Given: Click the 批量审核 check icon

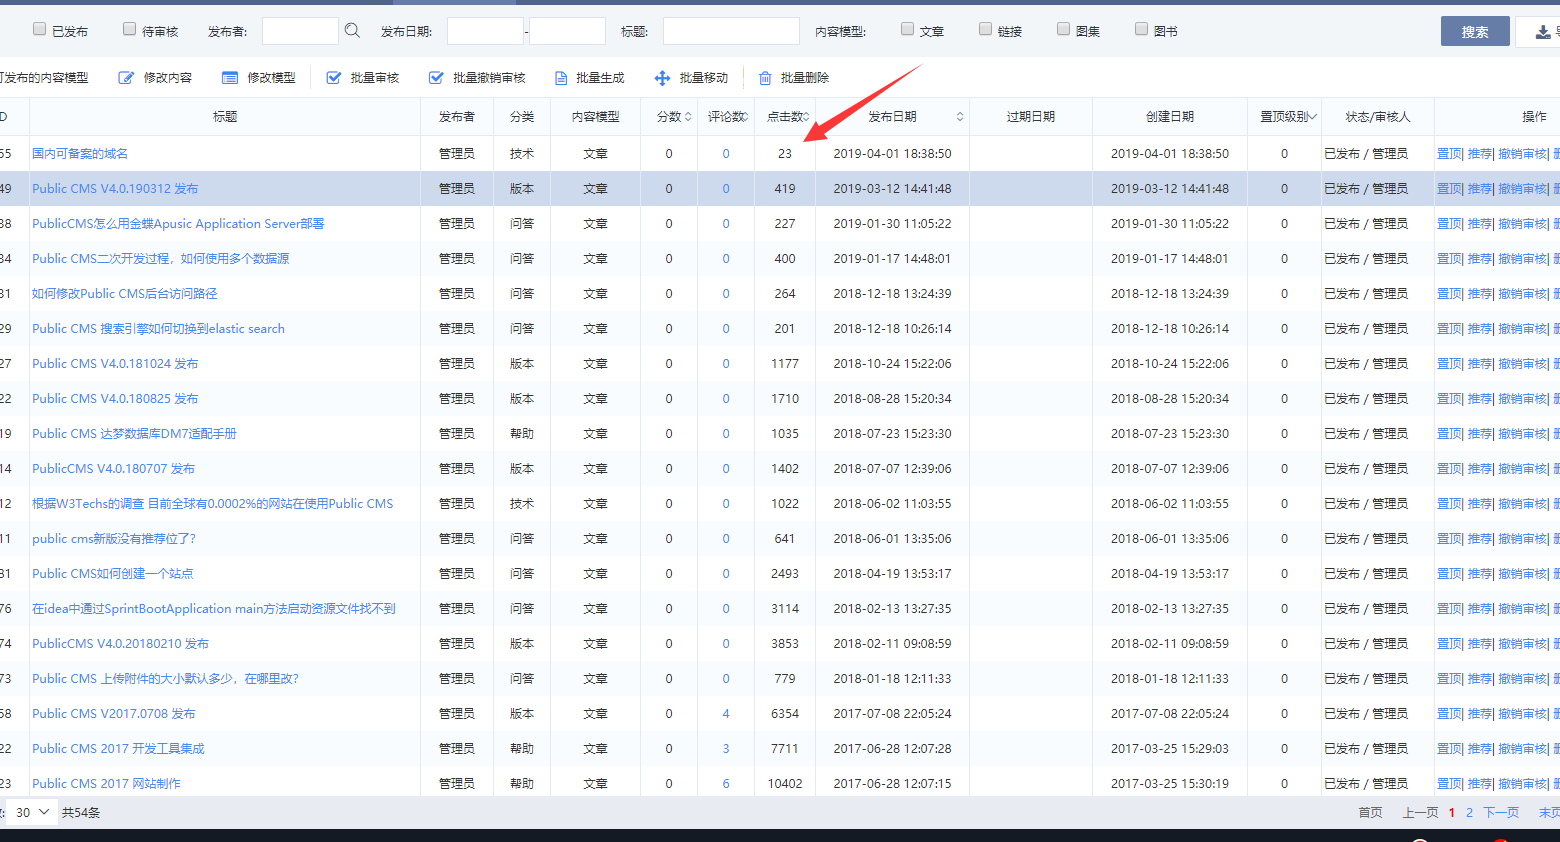Looking at the screenshot, I should pyautogui.click(x=334, y=78).
